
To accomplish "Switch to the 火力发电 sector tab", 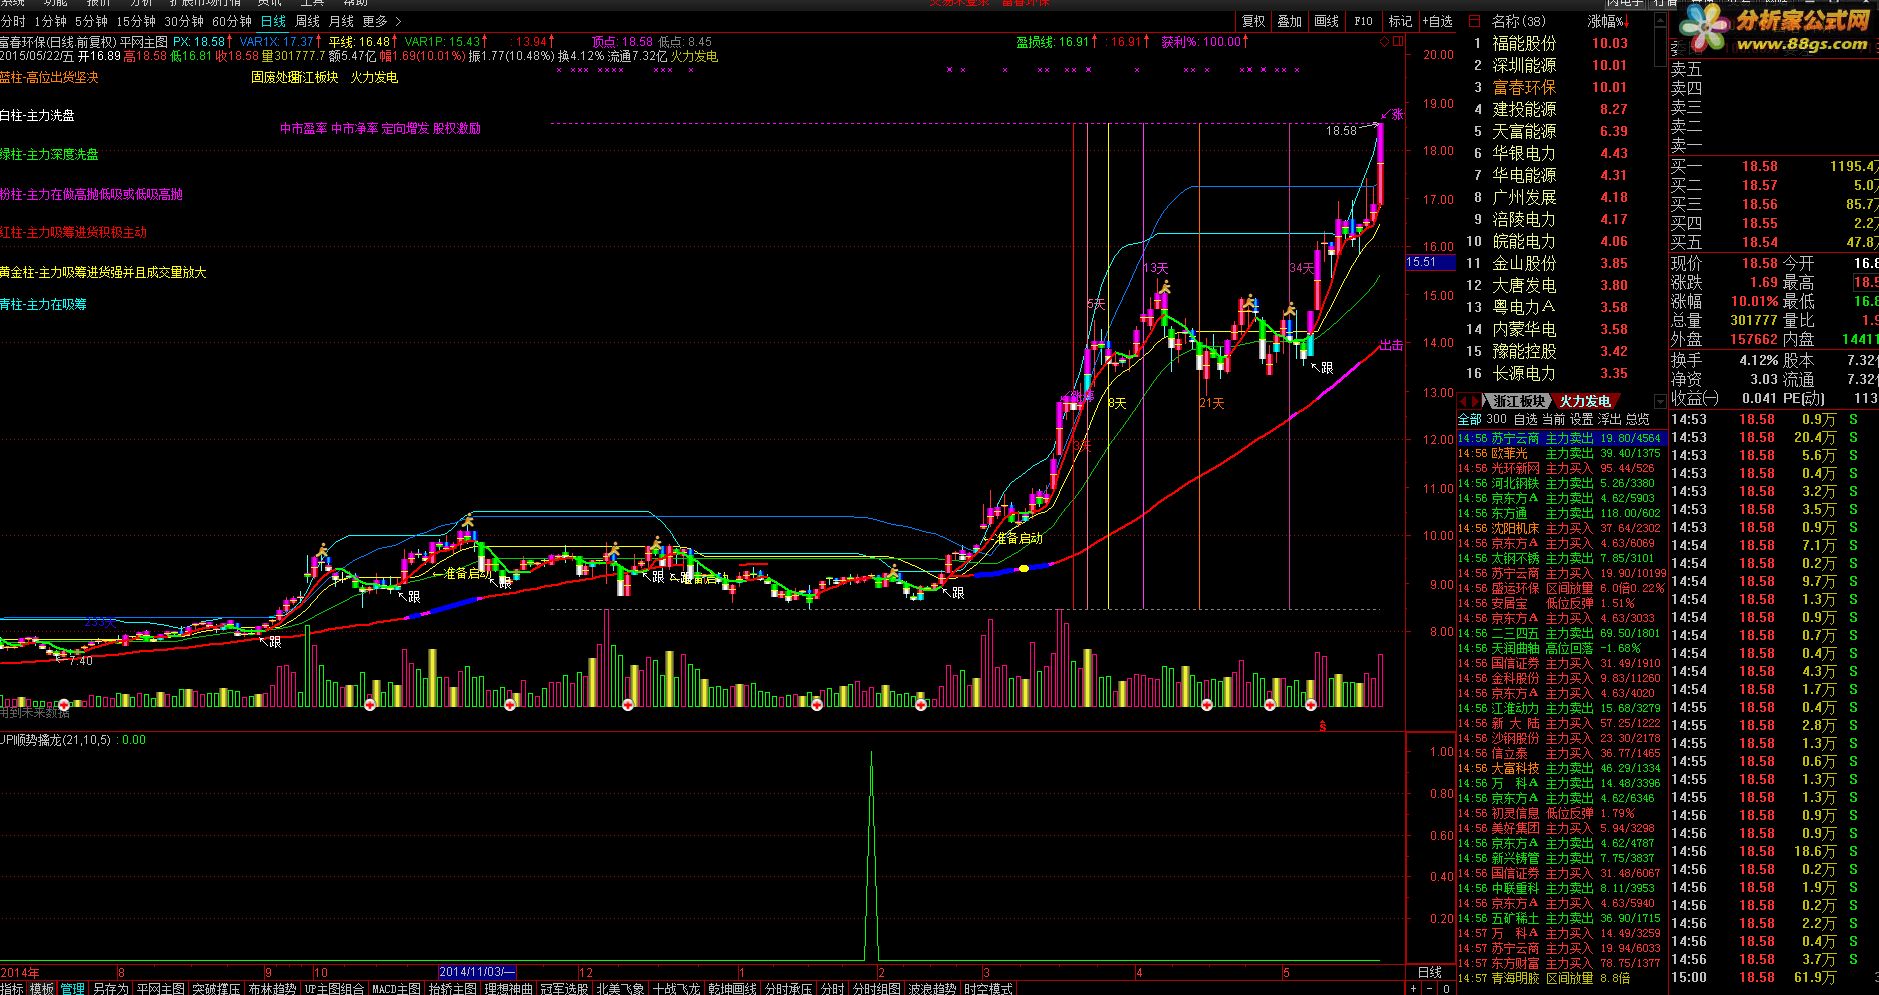I will tap(1585, 401).
